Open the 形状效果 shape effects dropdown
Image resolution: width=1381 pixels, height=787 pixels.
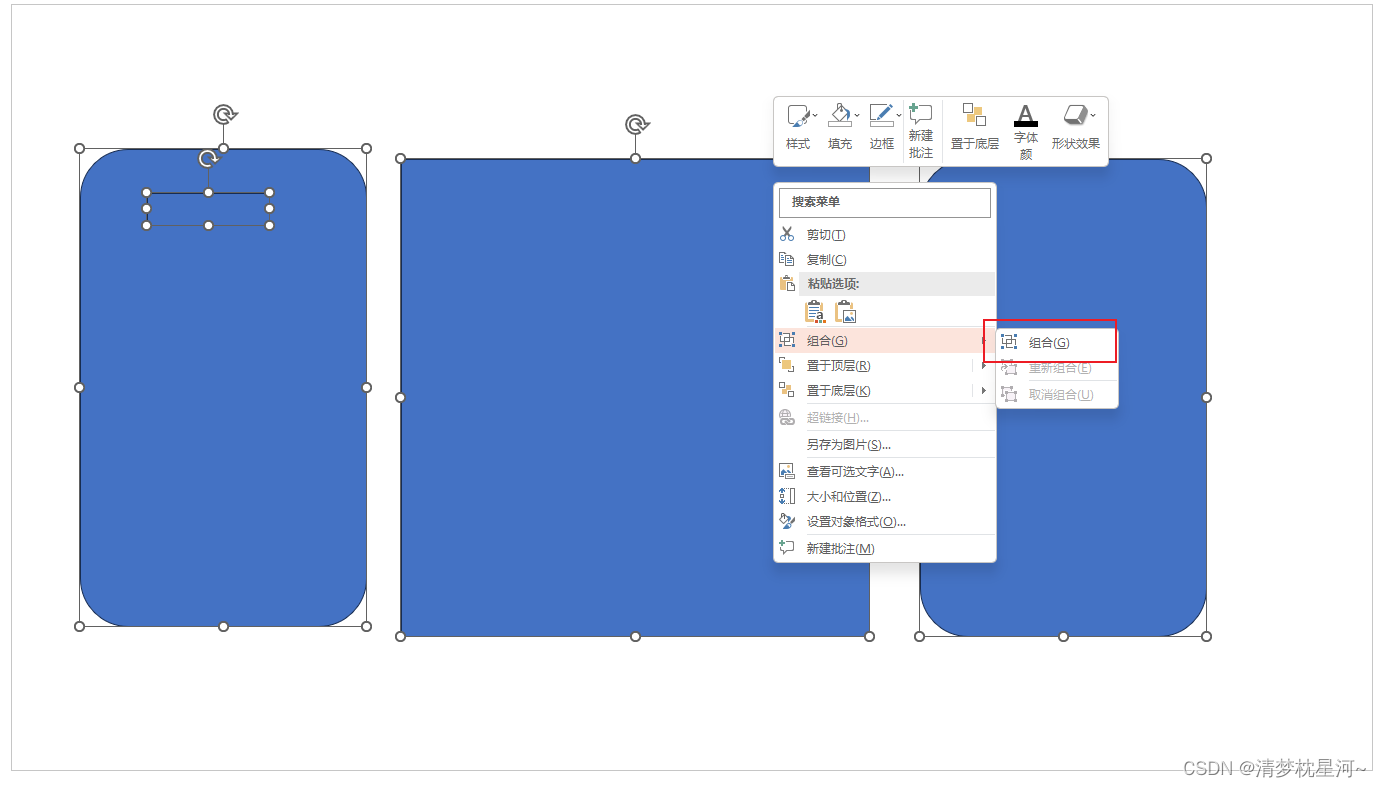[x=1075, y=127]
